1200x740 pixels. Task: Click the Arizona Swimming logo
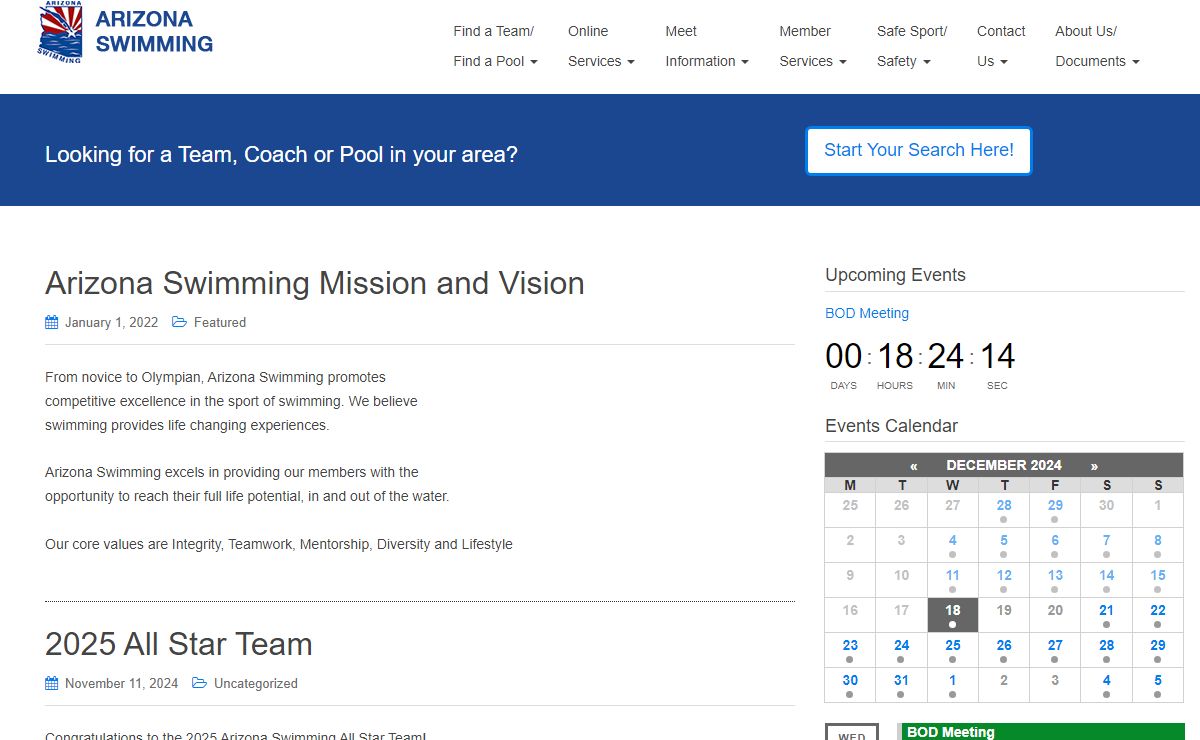tap(126, 33)
